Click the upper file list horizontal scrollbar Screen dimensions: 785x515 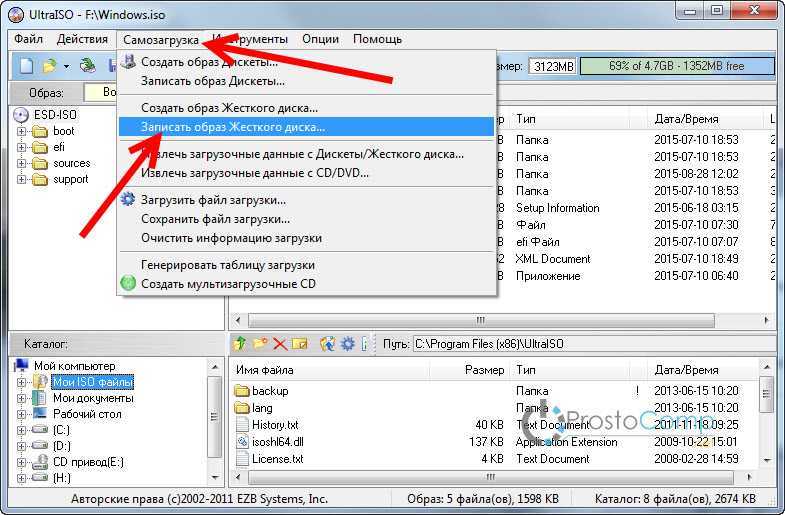(502, 320)
